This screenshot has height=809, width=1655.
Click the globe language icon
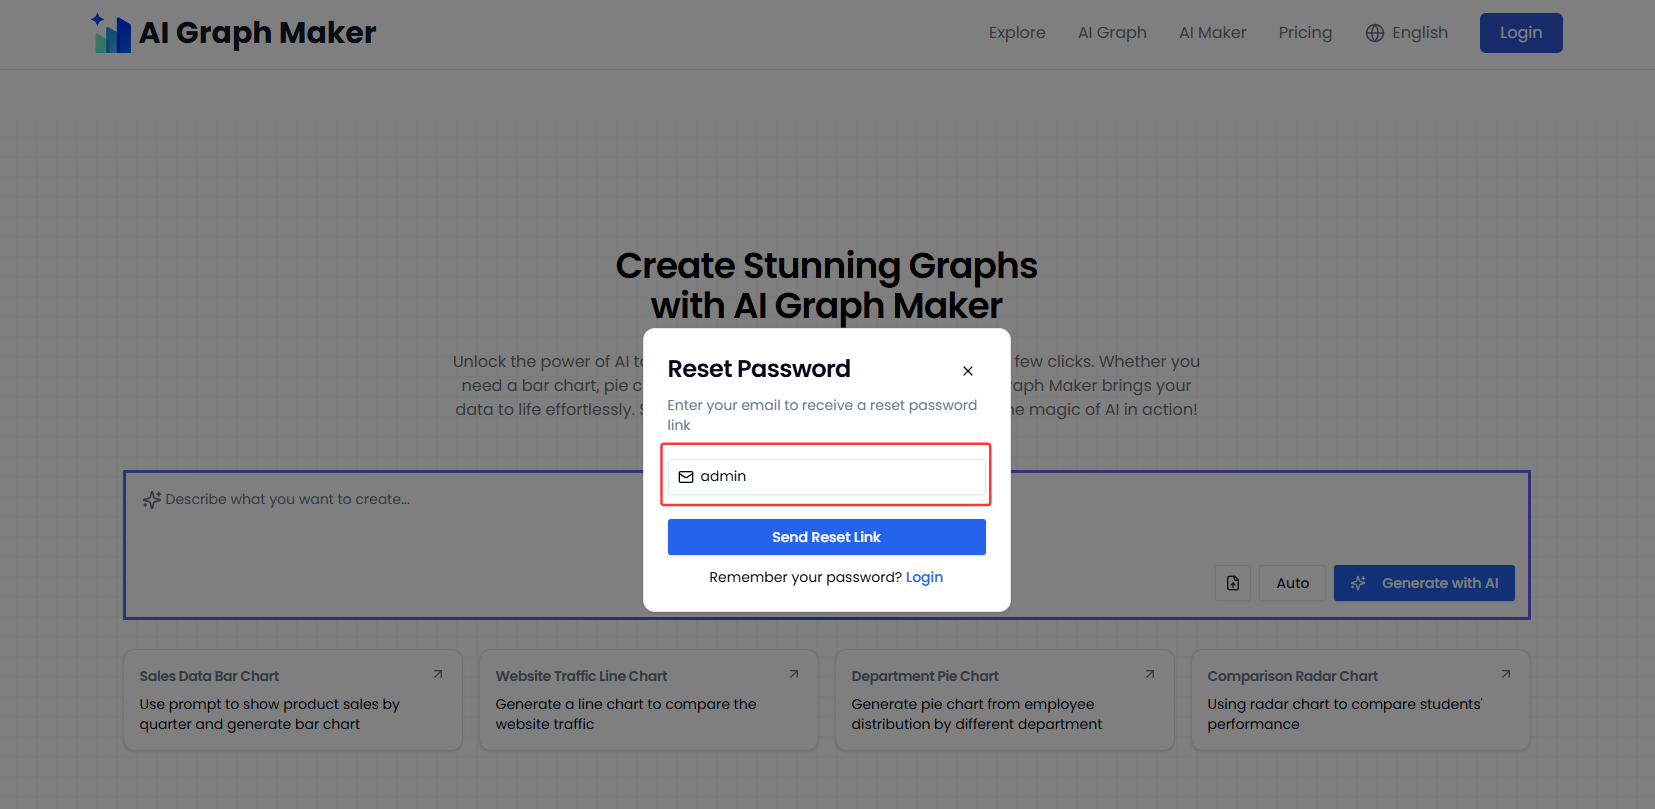tap(1375, 33)
